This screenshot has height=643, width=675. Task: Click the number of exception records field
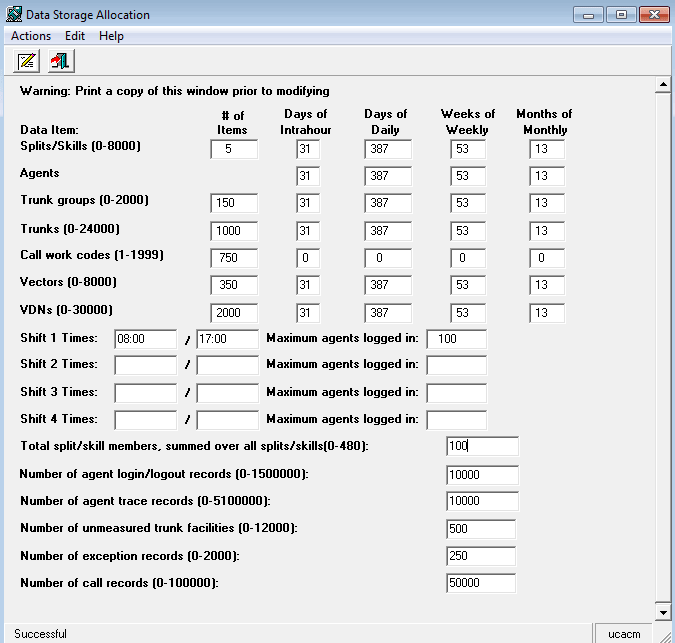[x=481, y=556]
